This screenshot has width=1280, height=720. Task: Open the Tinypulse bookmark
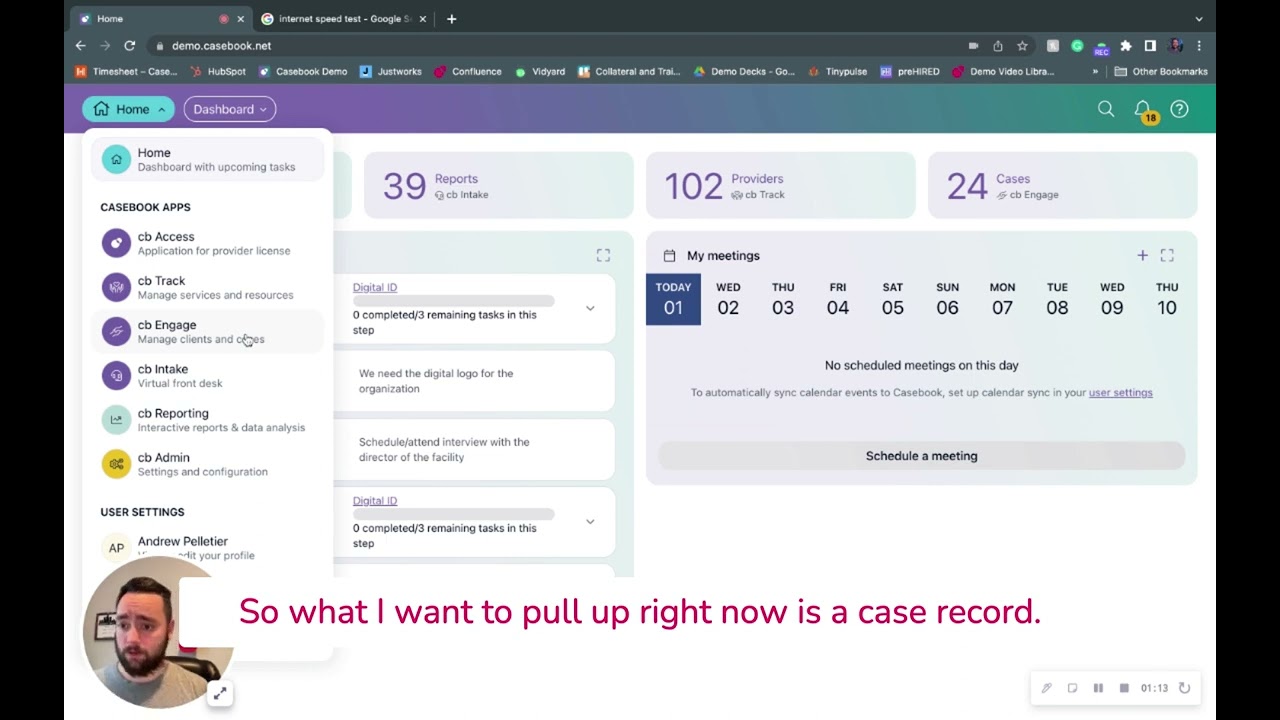(x=838, y=72)
